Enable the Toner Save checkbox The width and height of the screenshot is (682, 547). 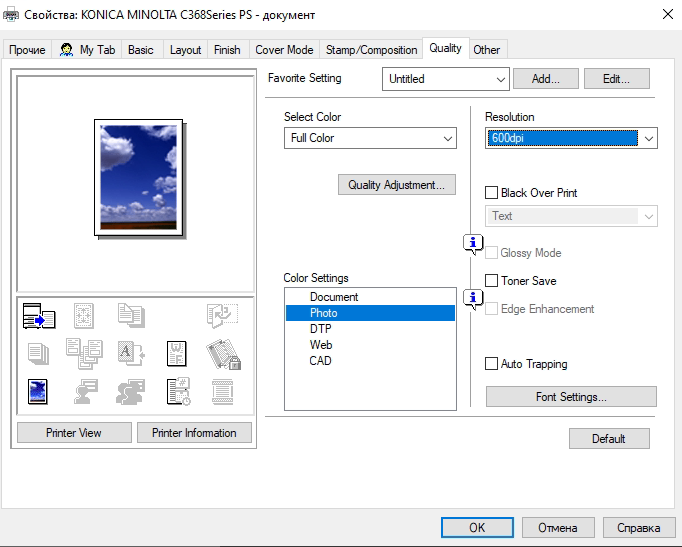click(491, 280)
